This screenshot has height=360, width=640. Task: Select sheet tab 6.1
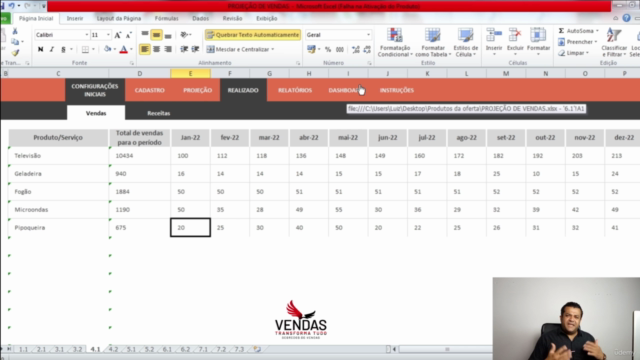(167, 349)
